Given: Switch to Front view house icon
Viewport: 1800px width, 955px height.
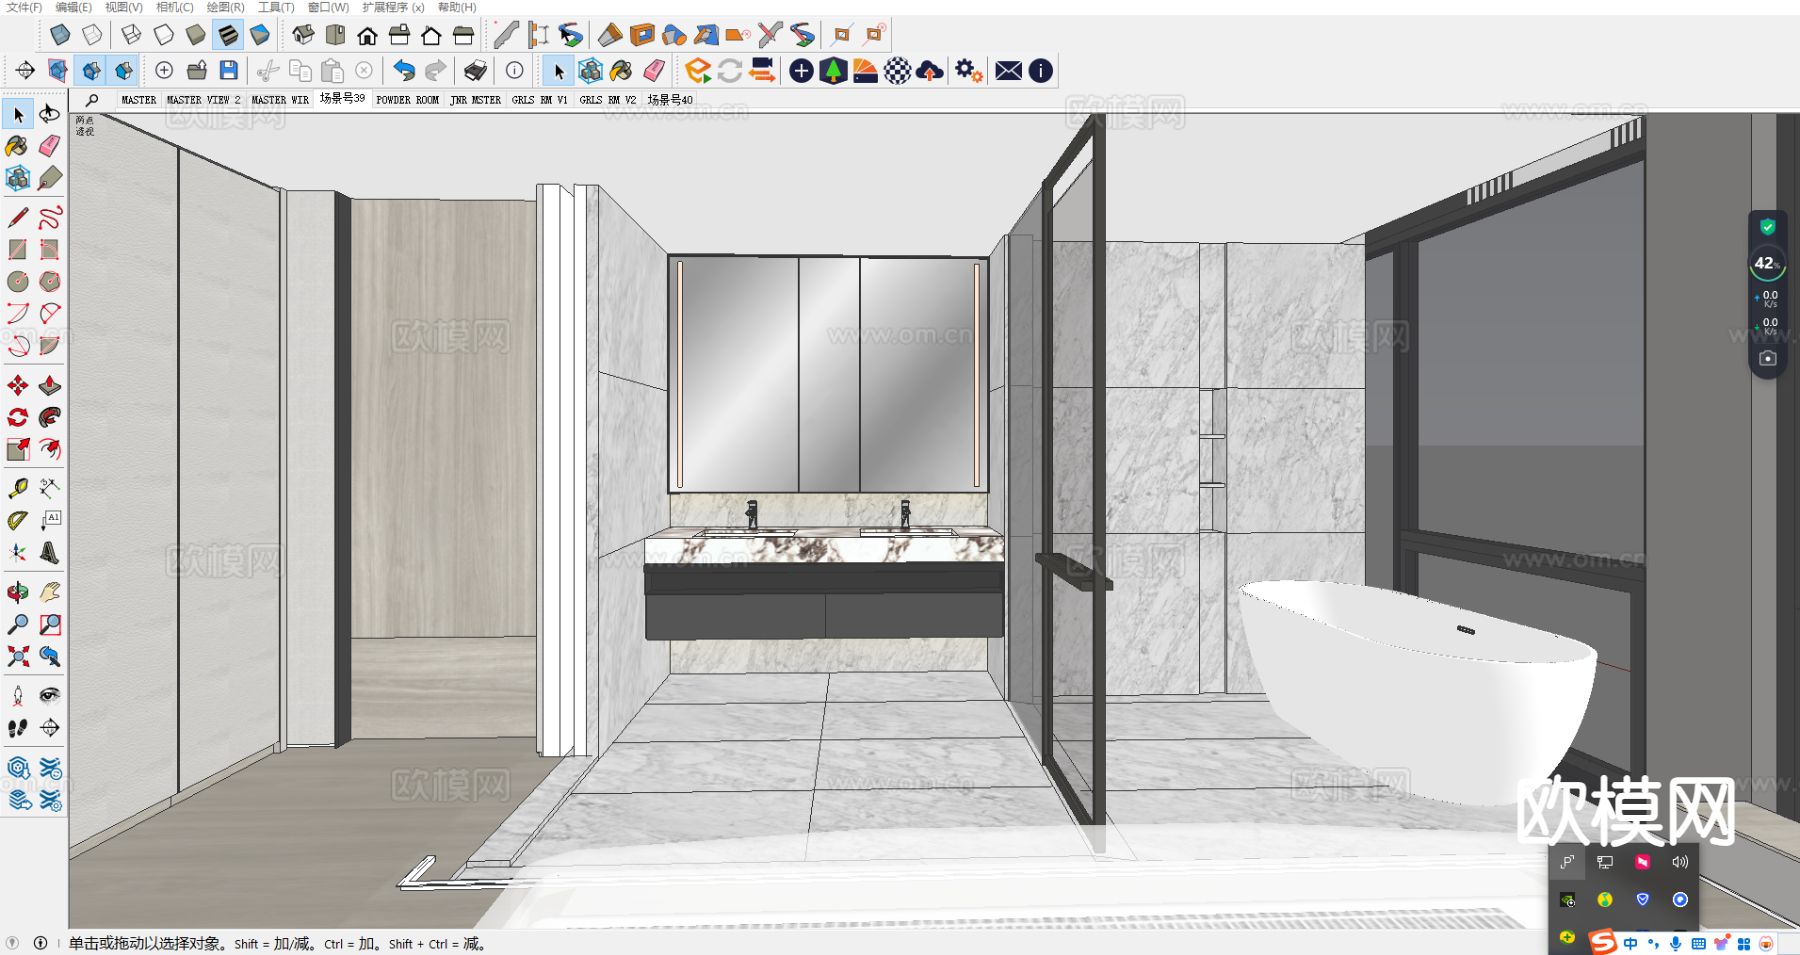Looking at the screenshot, I should [367, 36].
